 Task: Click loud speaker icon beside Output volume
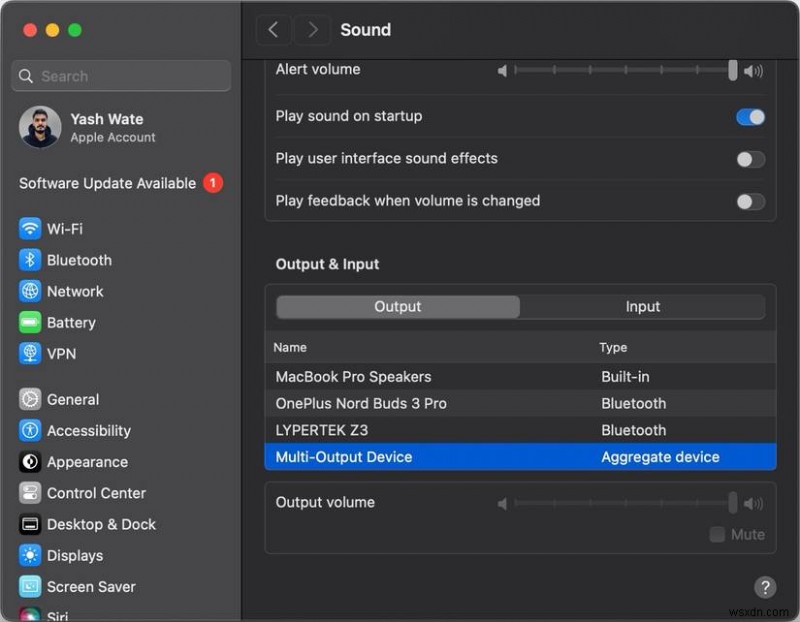pyautogui.click(x=753, y=504)
